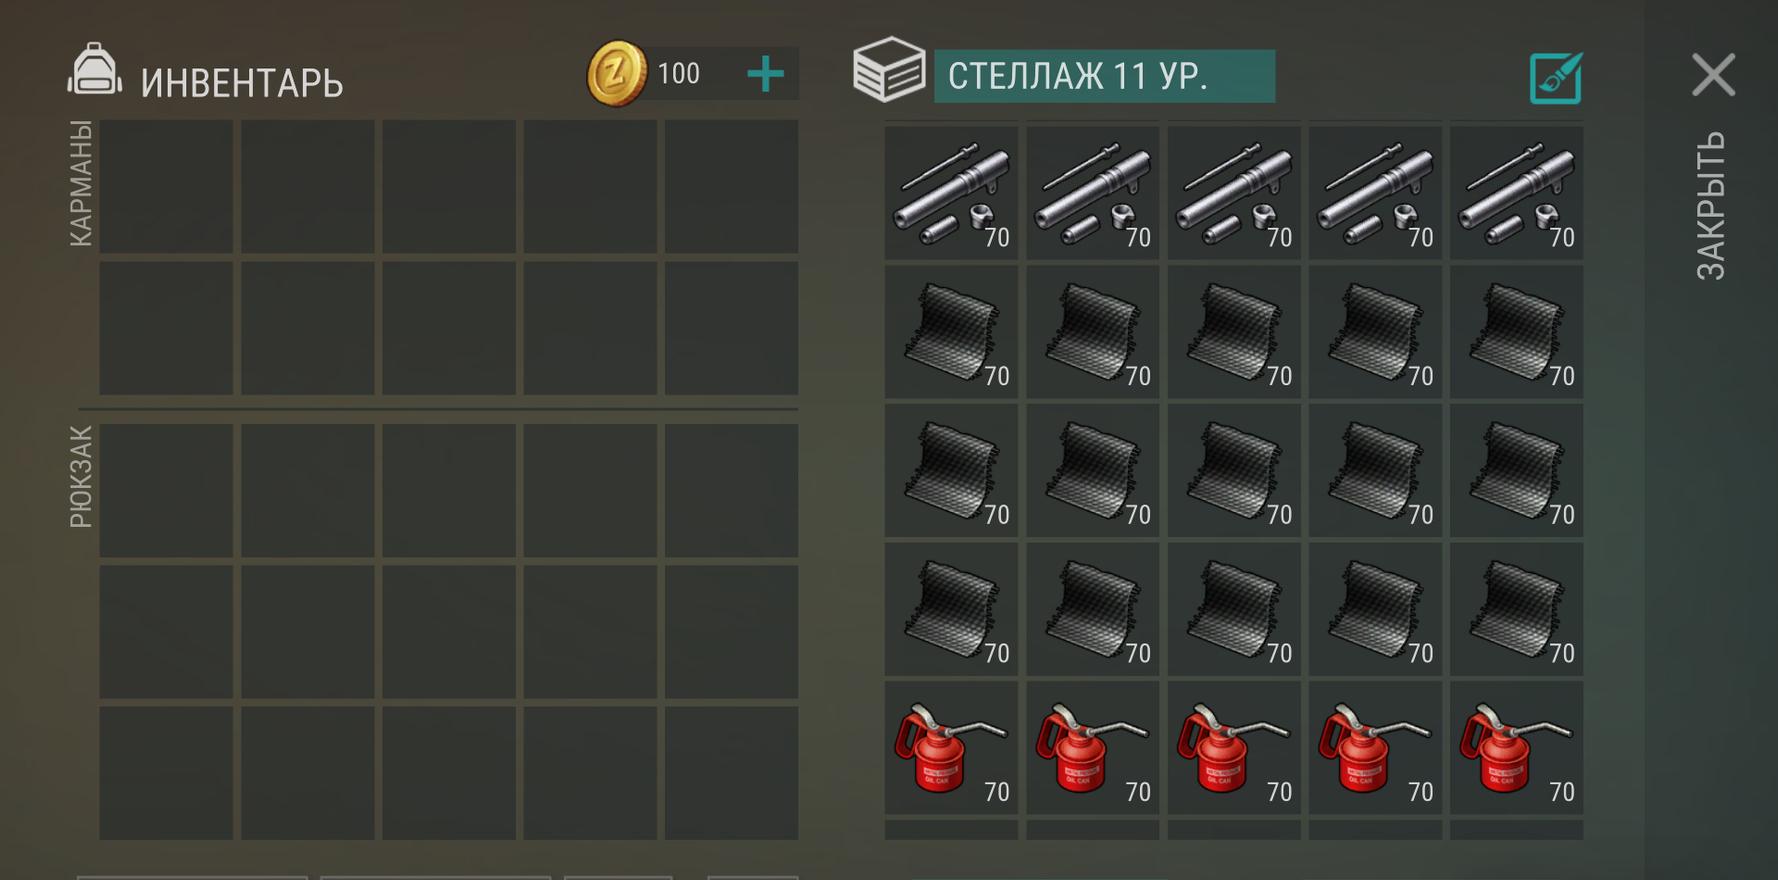
Task: Choose the last carbon fabric stack in fourth row
Action: point(1516,609)
